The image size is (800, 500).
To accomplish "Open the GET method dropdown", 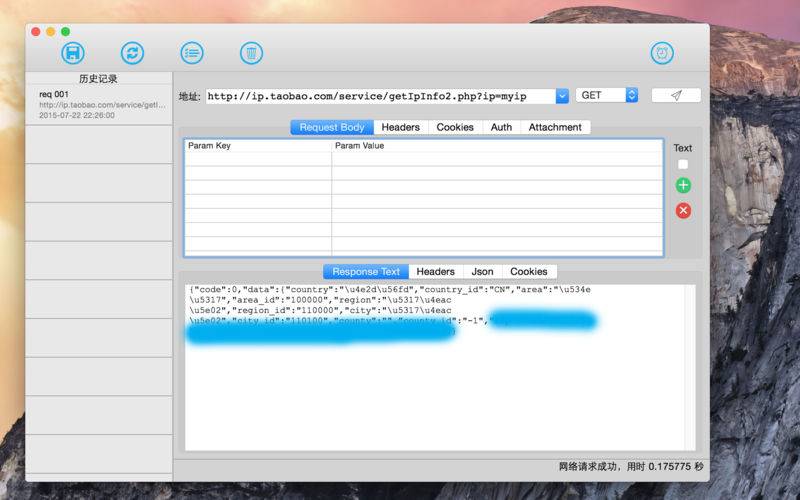I will [x=607, y=95].
